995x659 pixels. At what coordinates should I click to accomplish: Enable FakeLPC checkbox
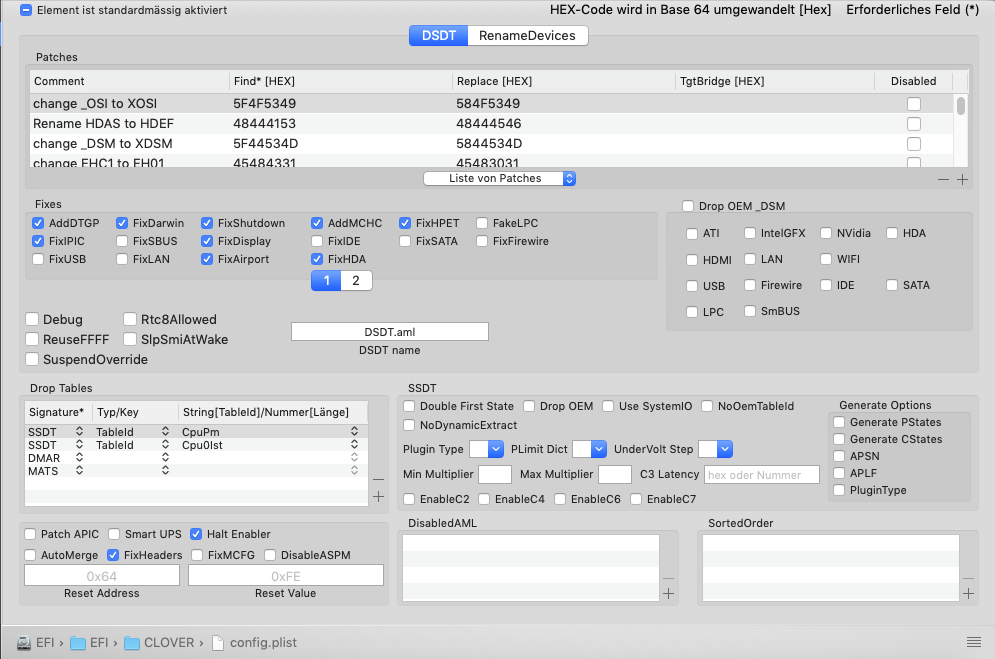(482, 223)
